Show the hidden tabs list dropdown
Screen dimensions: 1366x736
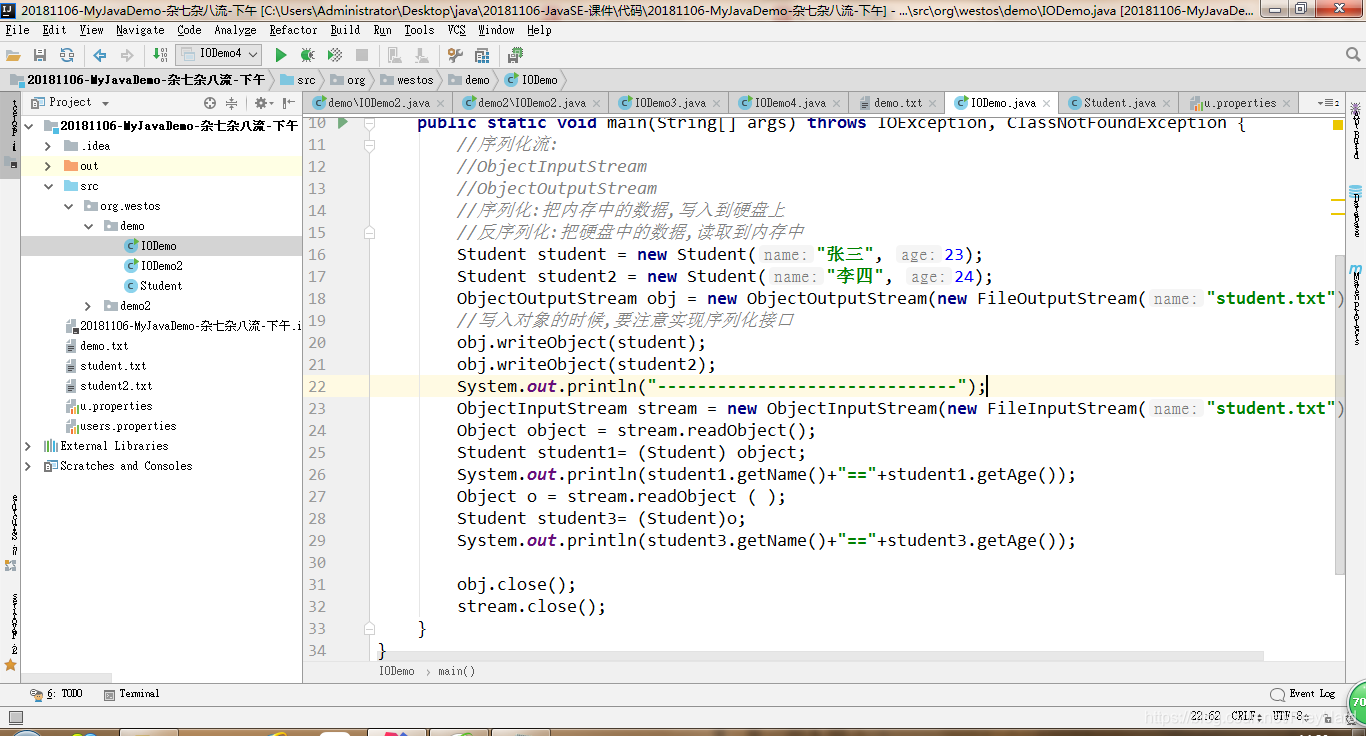click(1327, 102)
